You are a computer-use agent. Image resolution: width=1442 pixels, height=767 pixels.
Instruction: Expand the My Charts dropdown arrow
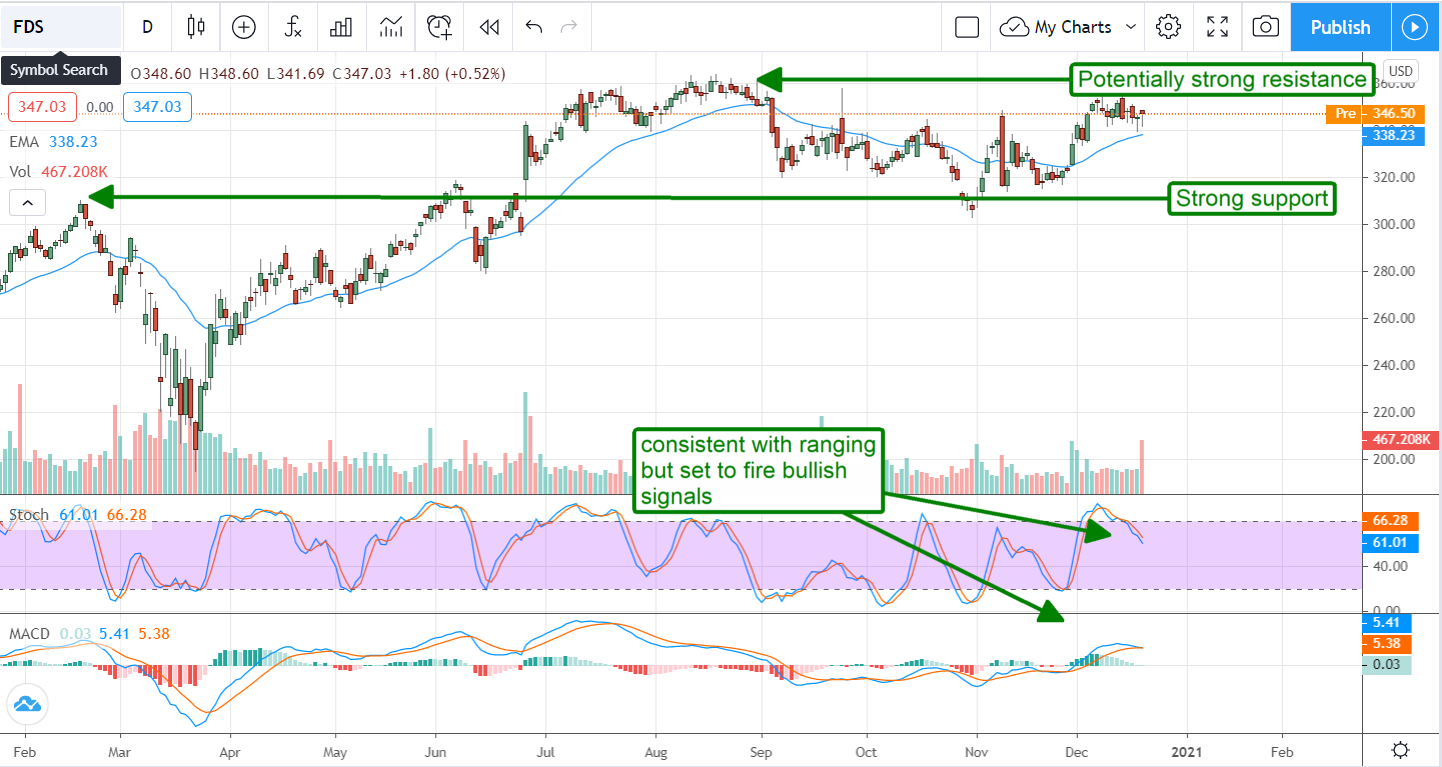click(x=1131, y=27)
